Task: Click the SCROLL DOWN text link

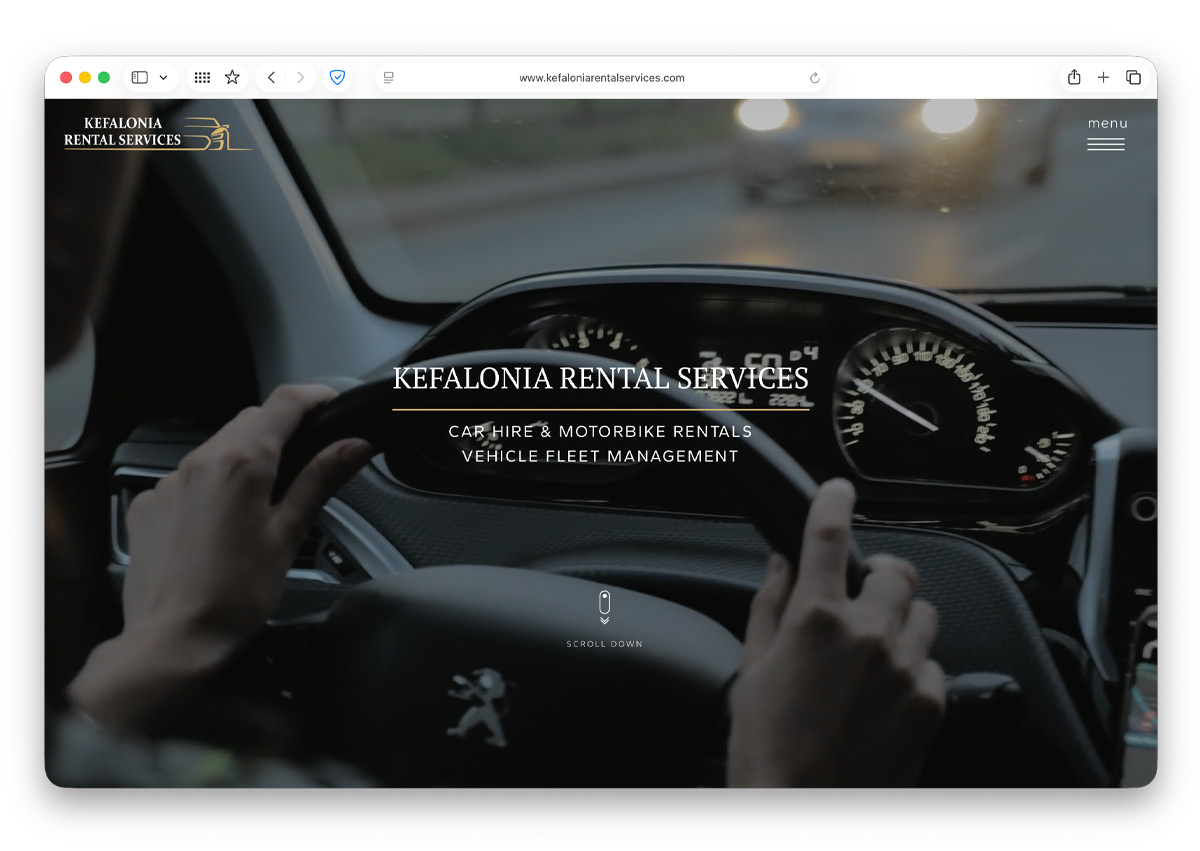Action: (604, 644)
